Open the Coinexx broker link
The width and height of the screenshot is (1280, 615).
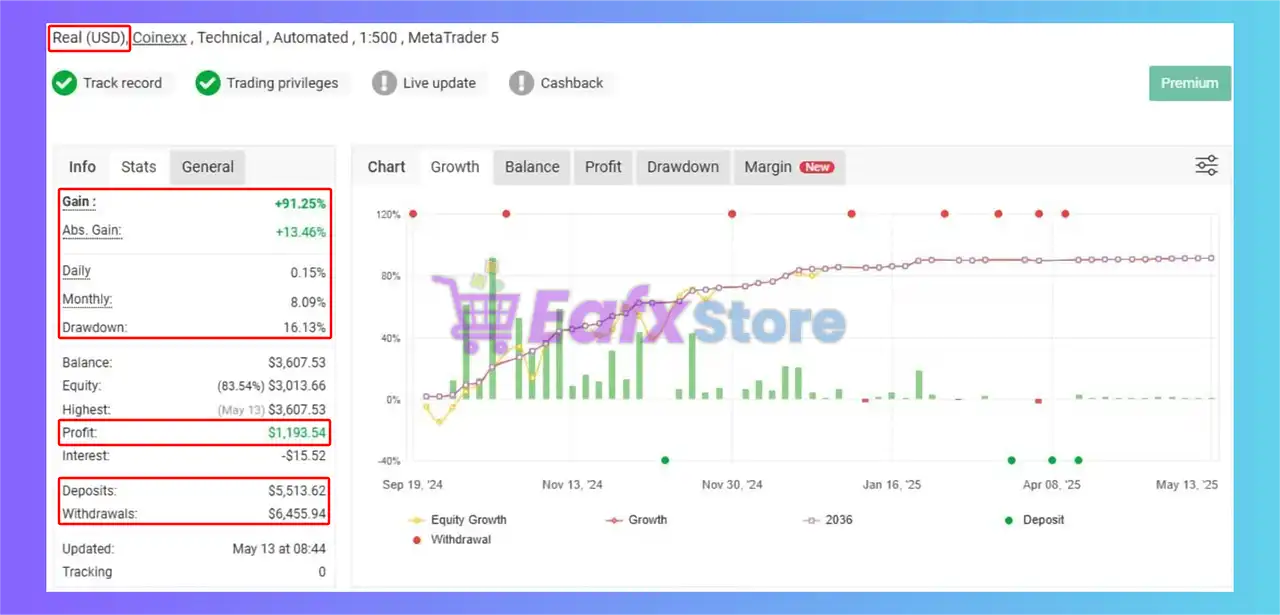click(x=161, y=38)
